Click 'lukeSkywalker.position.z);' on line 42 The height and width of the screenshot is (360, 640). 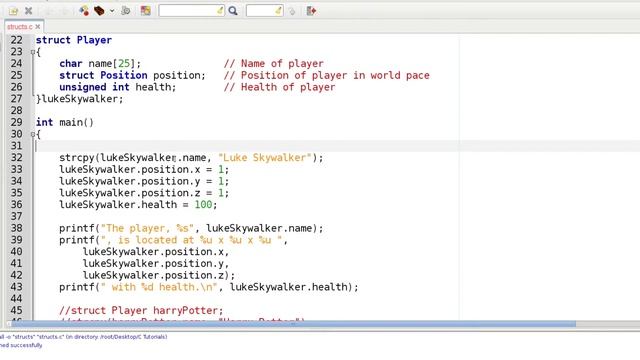[159, 275]
